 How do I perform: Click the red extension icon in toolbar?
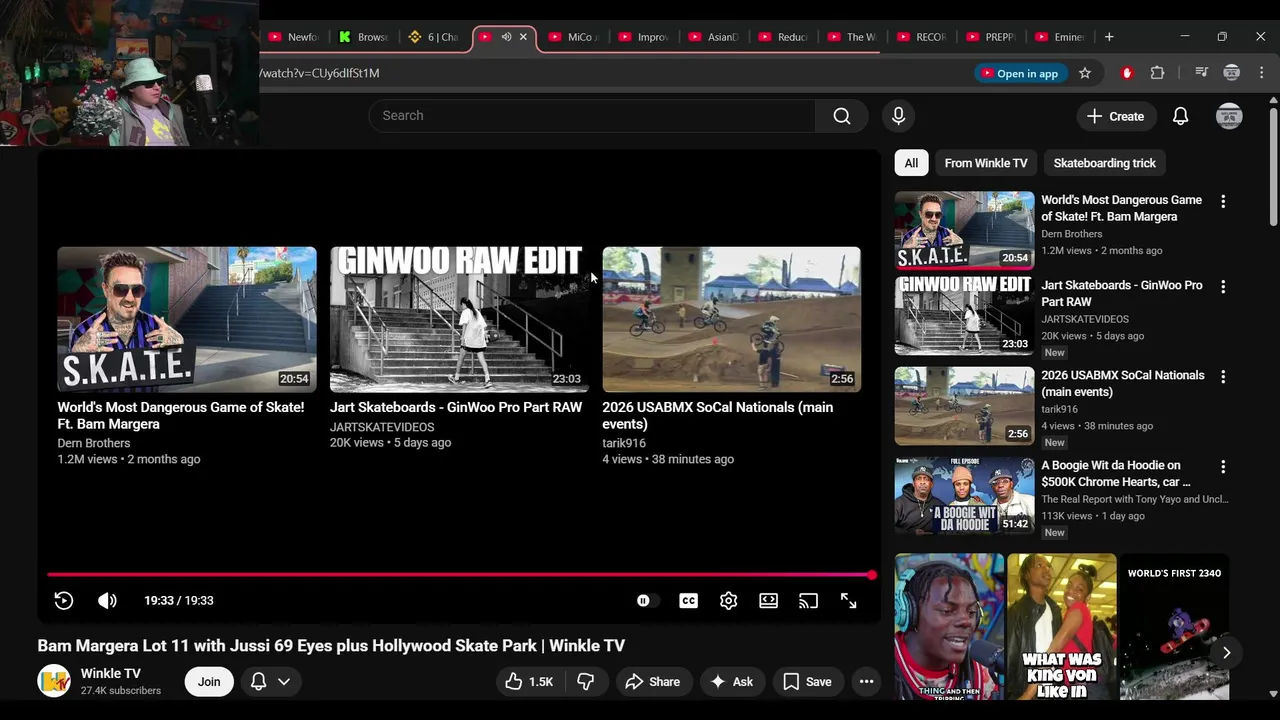[1127, 73]
